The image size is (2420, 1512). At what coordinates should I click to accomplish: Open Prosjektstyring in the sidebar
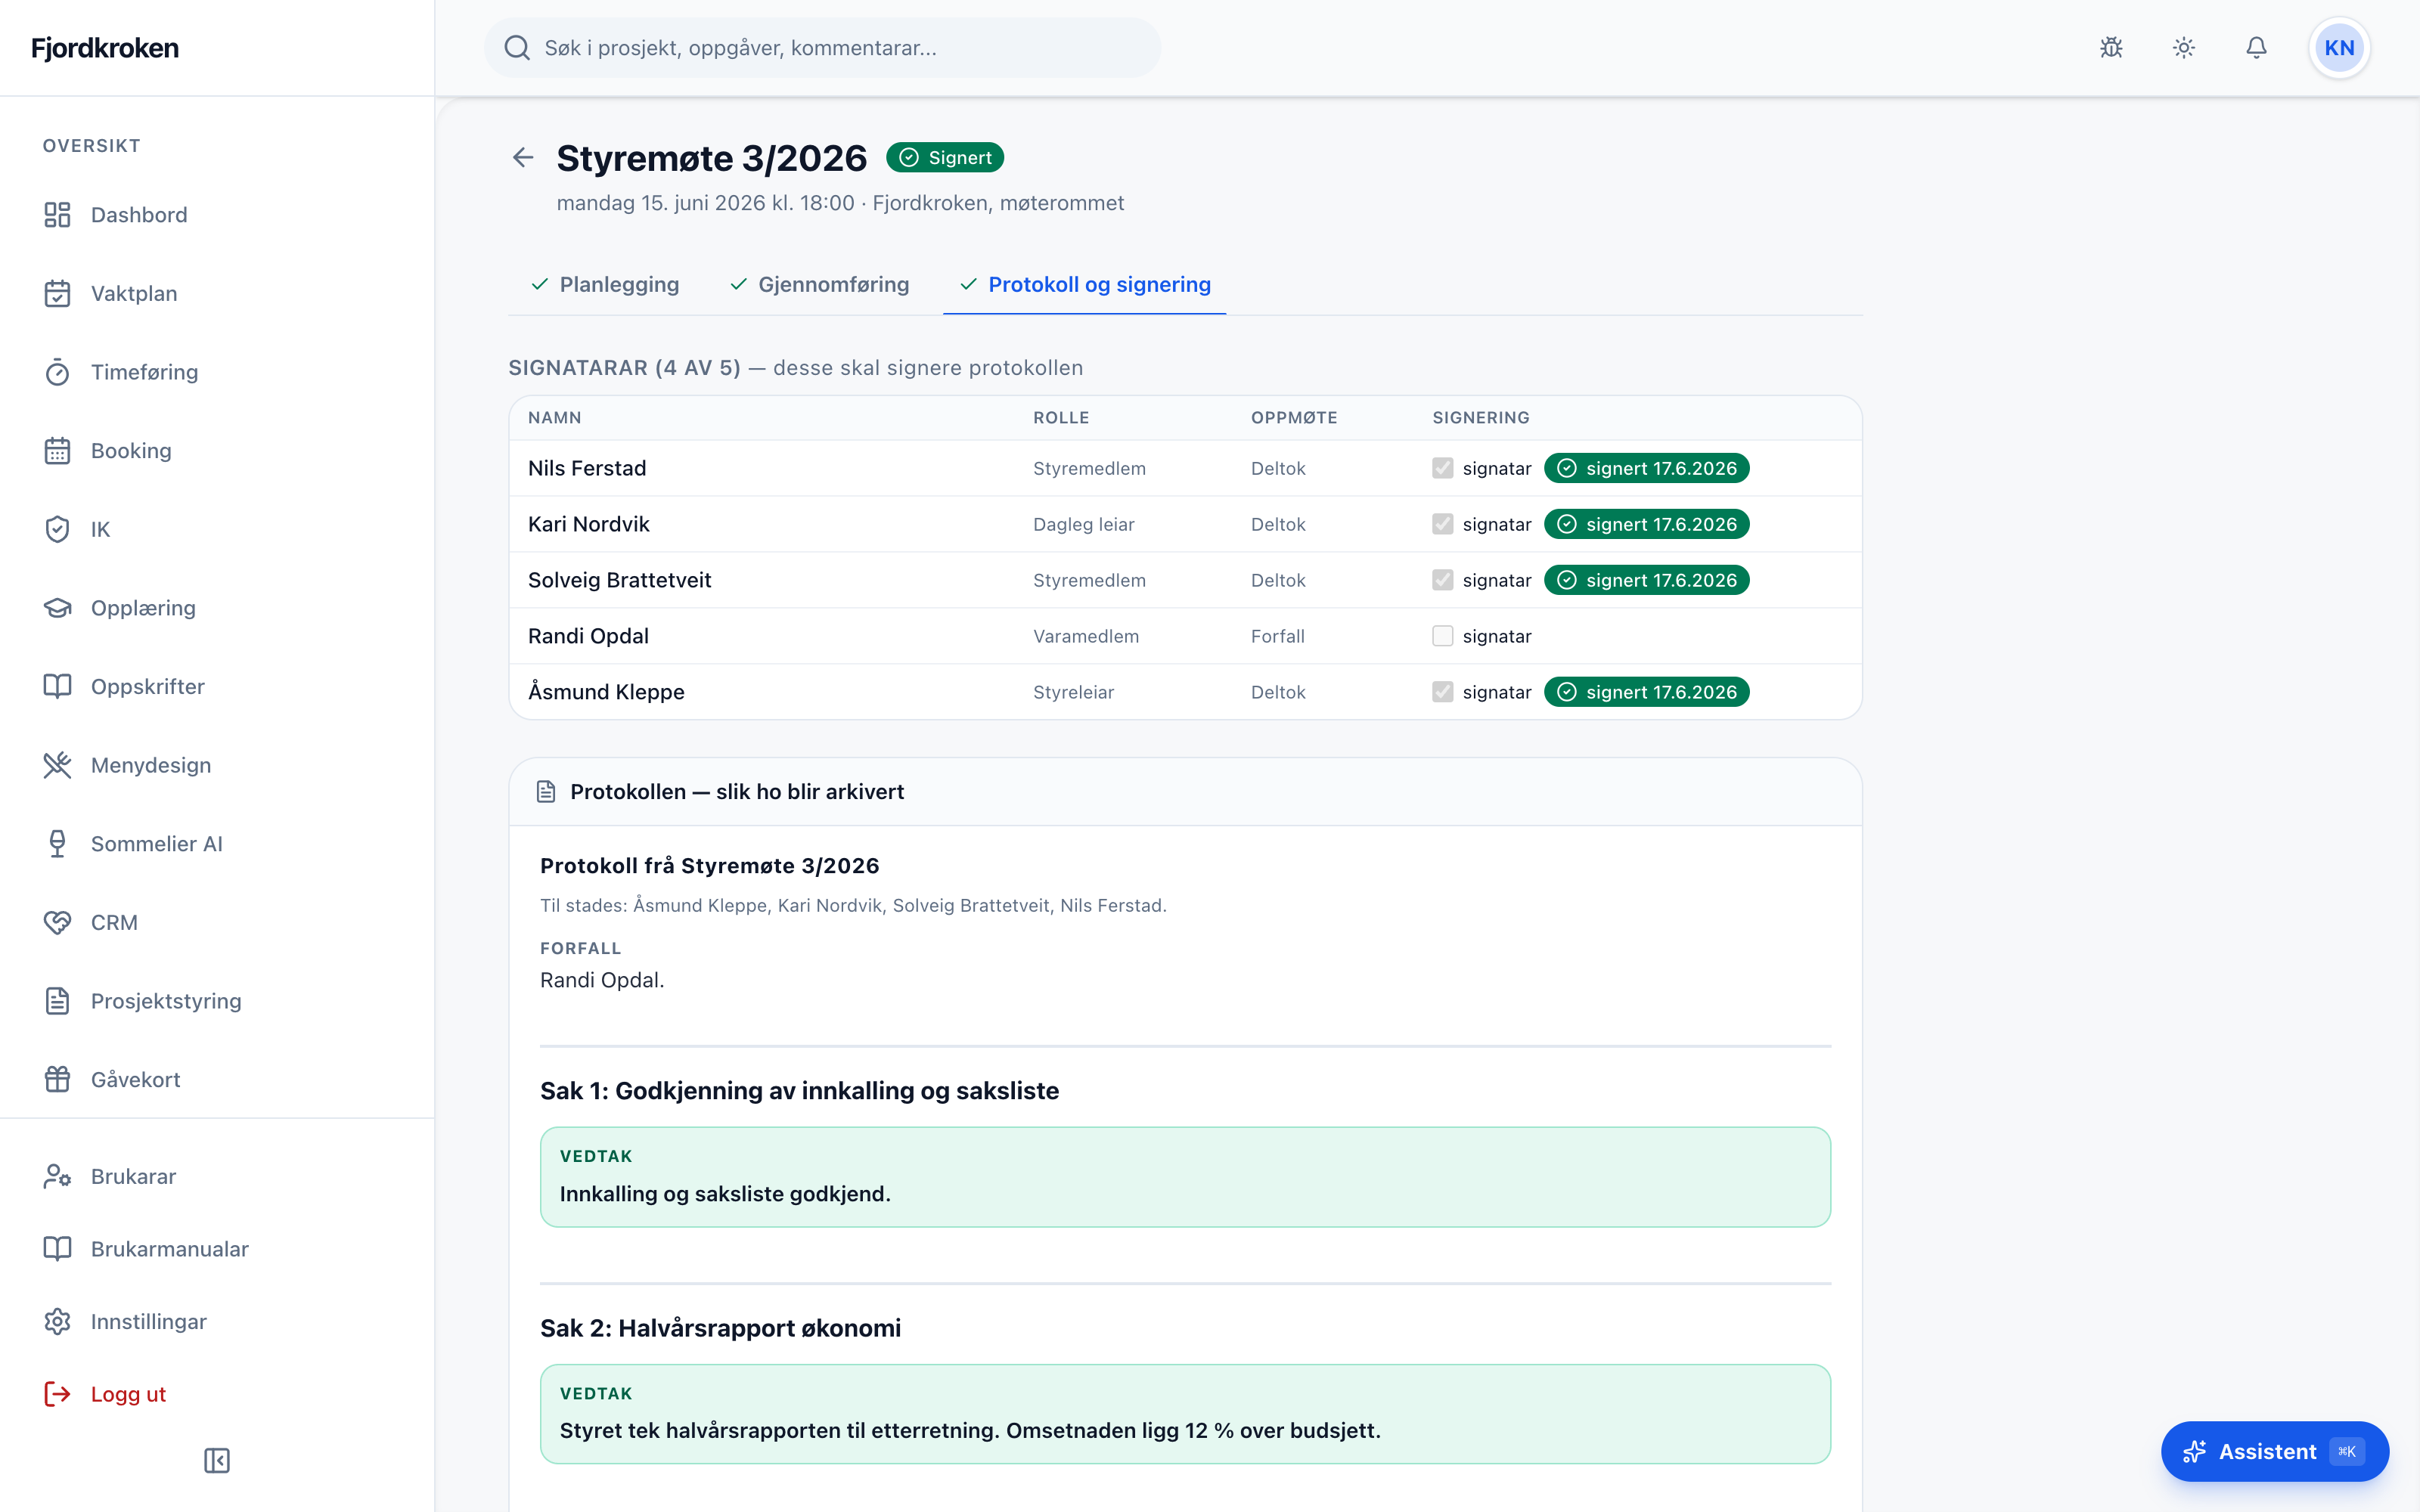(x=217, y=1001)
